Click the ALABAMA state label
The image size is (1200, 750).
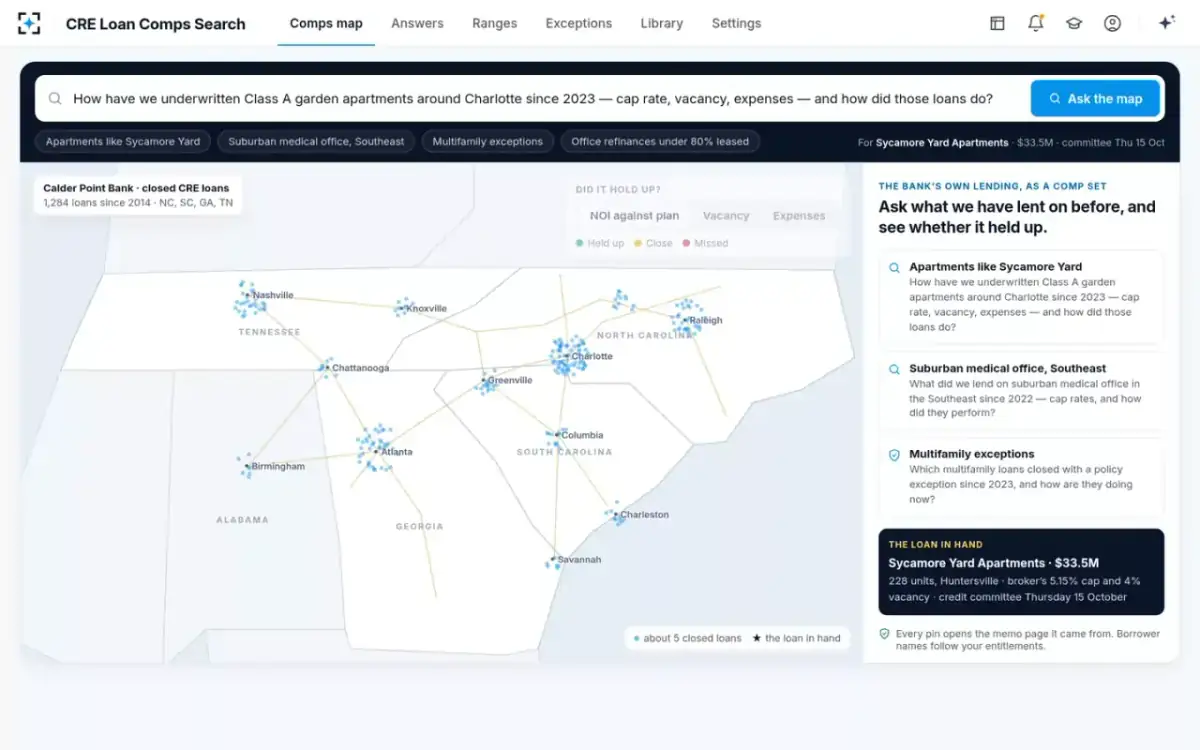[242, 520]
